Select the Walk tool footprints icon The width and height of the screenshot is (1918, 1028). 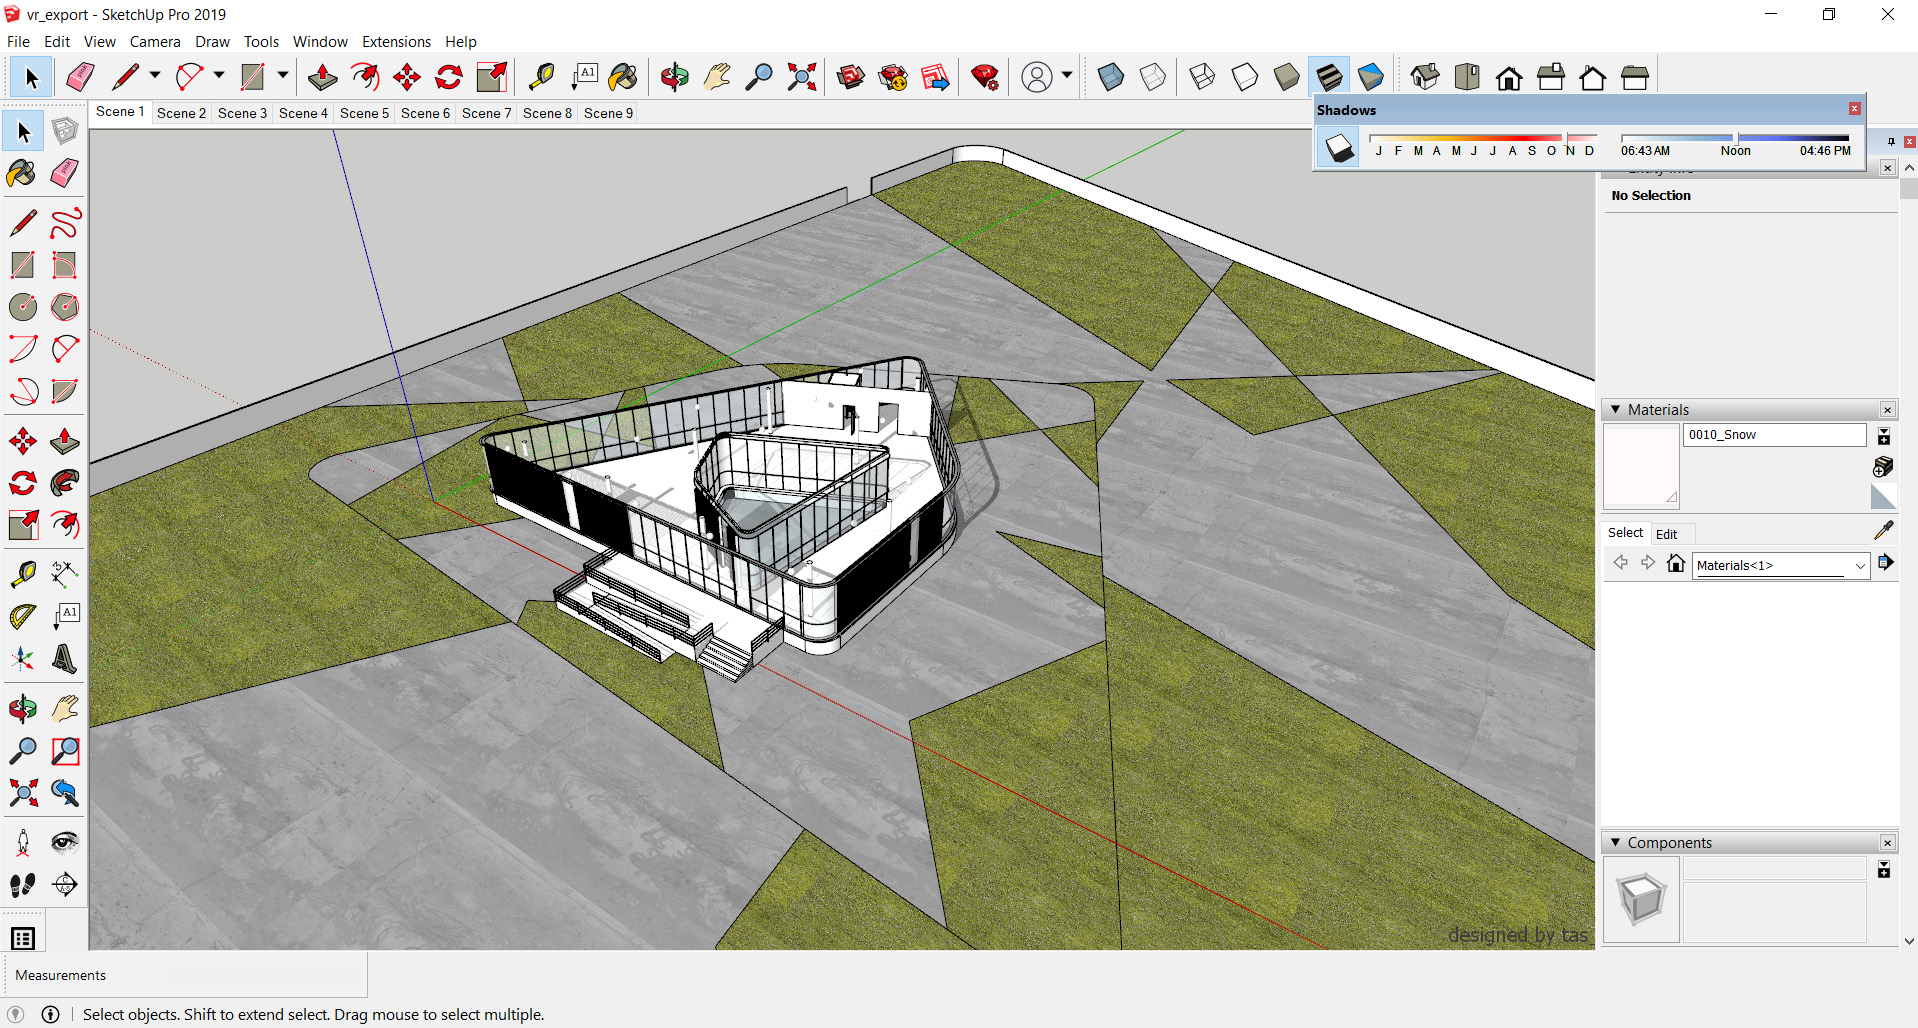point(23,885)
